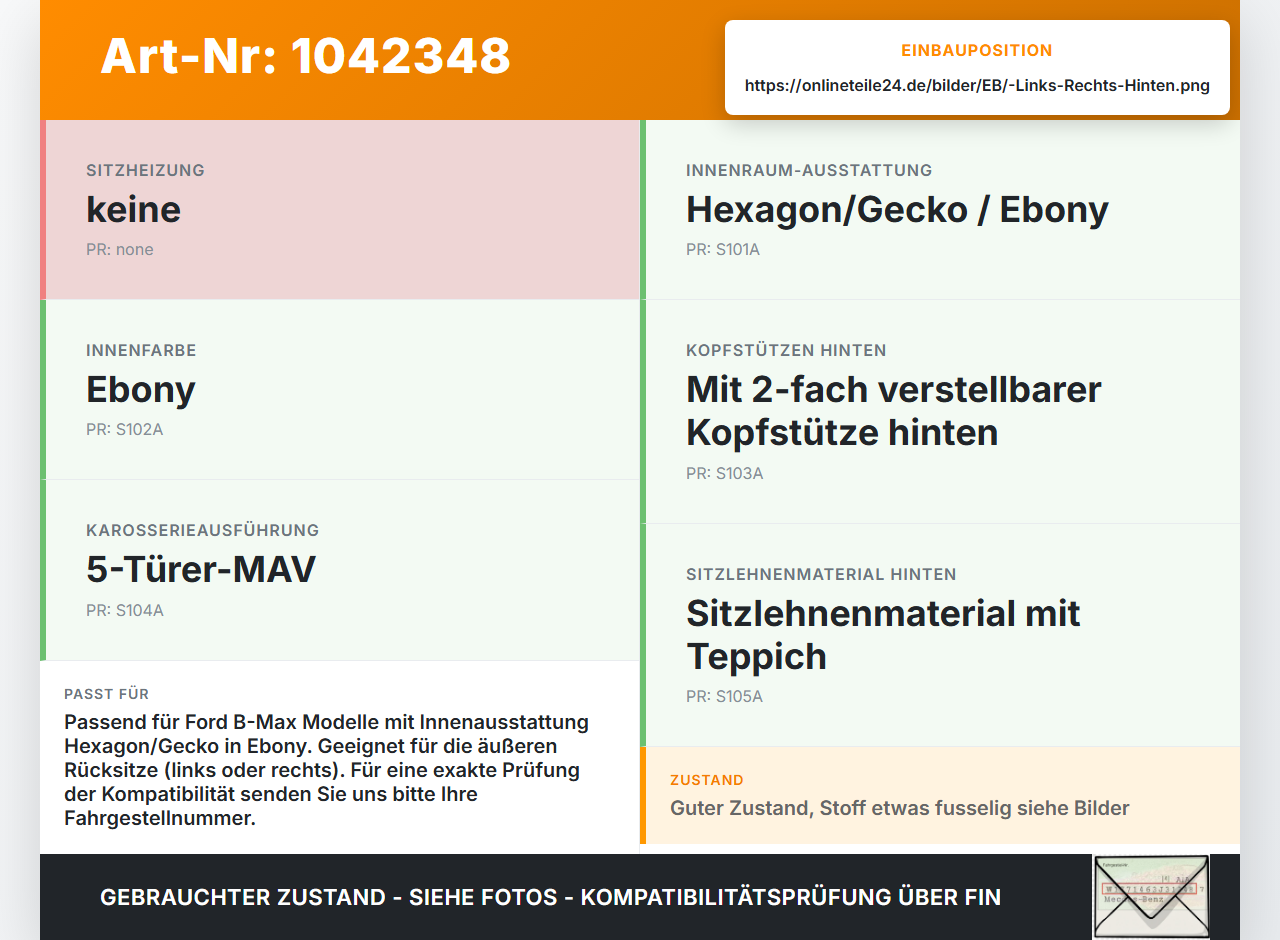Image resolution: width=1280 pixels, height=940 pixels.
Task: Click the orange 'ZUSTAND' label
Action: (x=707, y=780)
